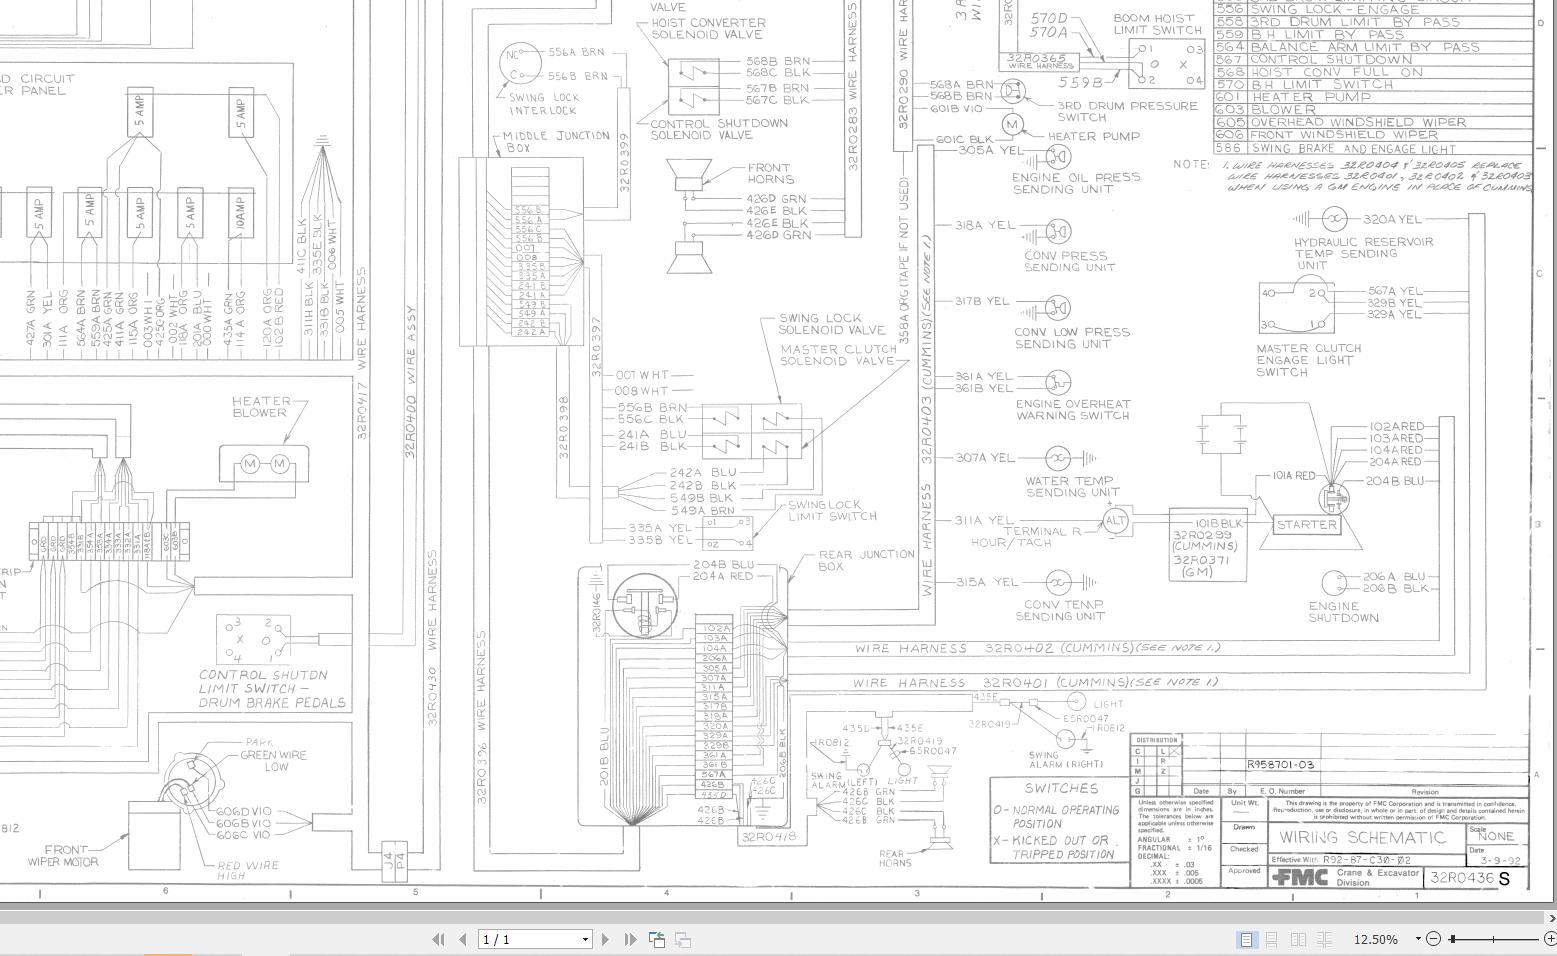1557x956 pixels.
Task: Switch to single page view
Action: (x=1246, y=939)
